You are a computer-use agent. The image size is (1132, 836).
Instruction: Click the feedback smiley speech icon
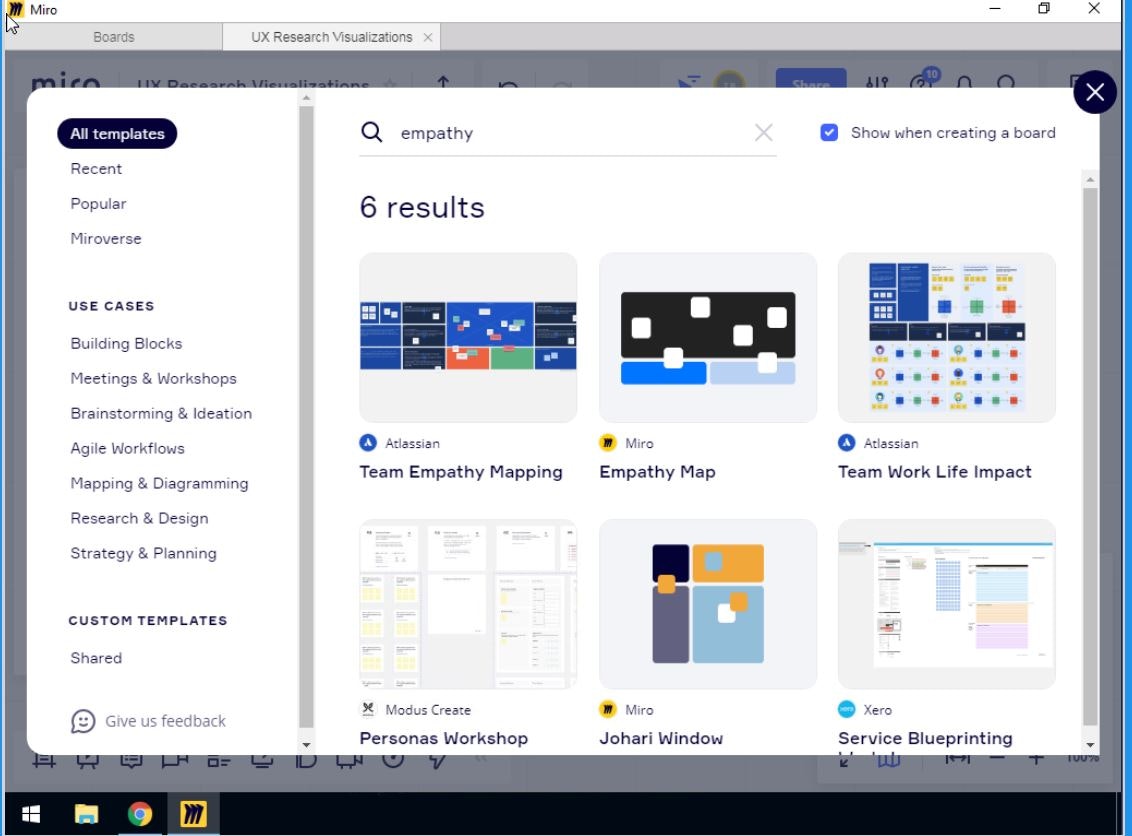point(83,720)
